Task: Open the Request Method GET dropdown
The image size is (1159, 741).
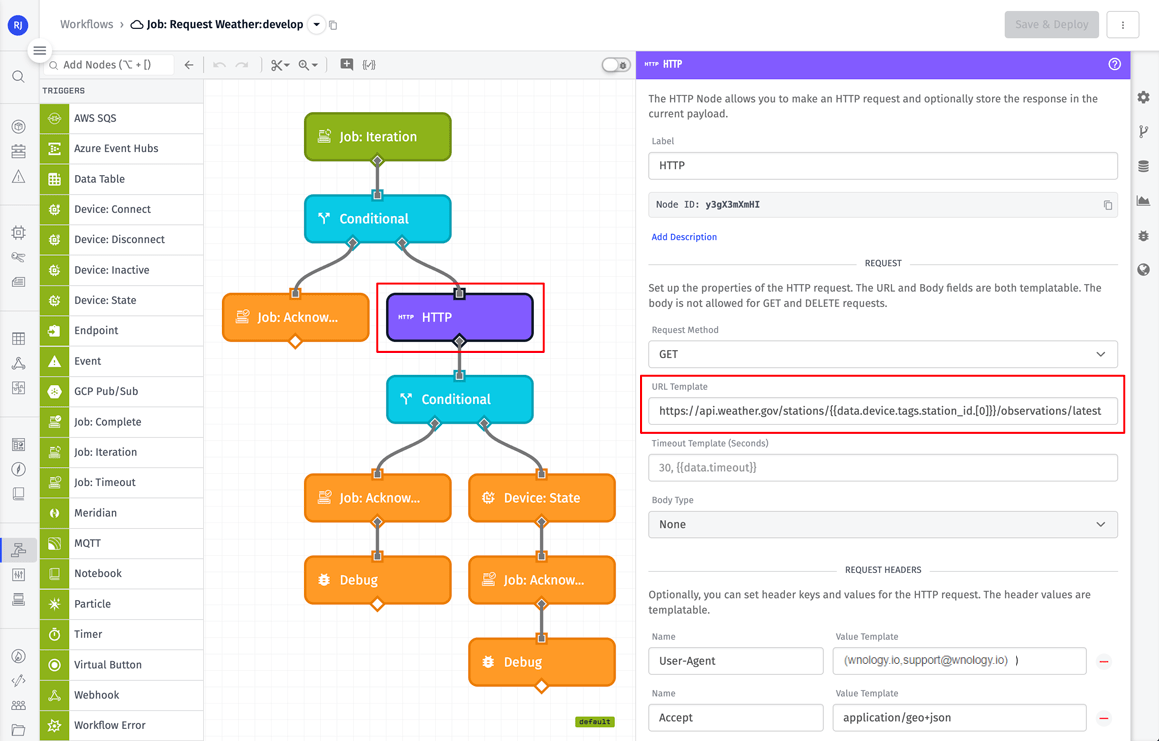Action: pos(883,354)
